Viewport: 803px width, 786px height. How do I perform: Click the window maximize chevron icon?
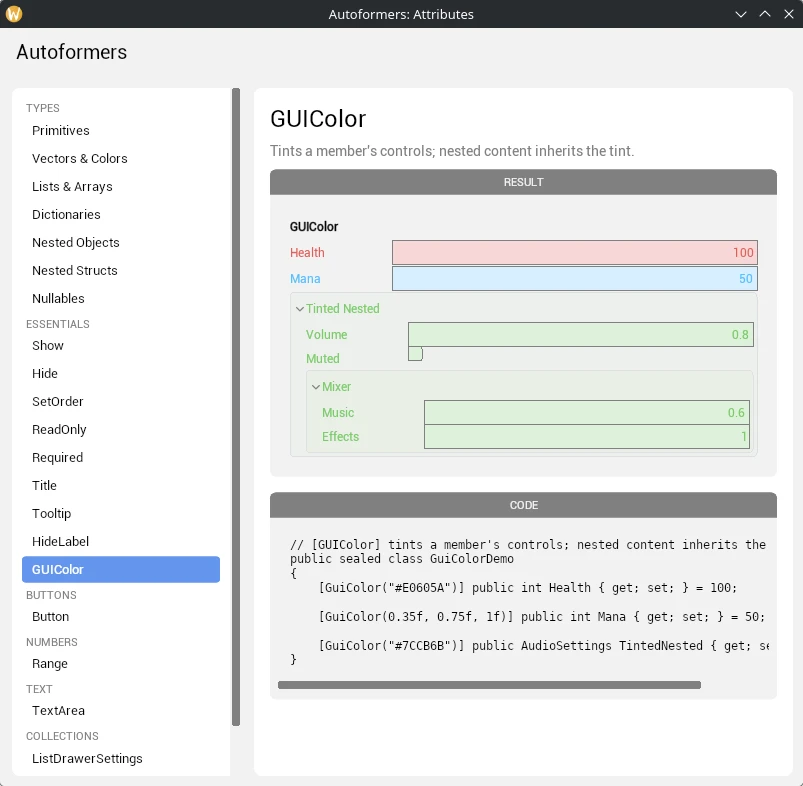click(x=765, y=14)
